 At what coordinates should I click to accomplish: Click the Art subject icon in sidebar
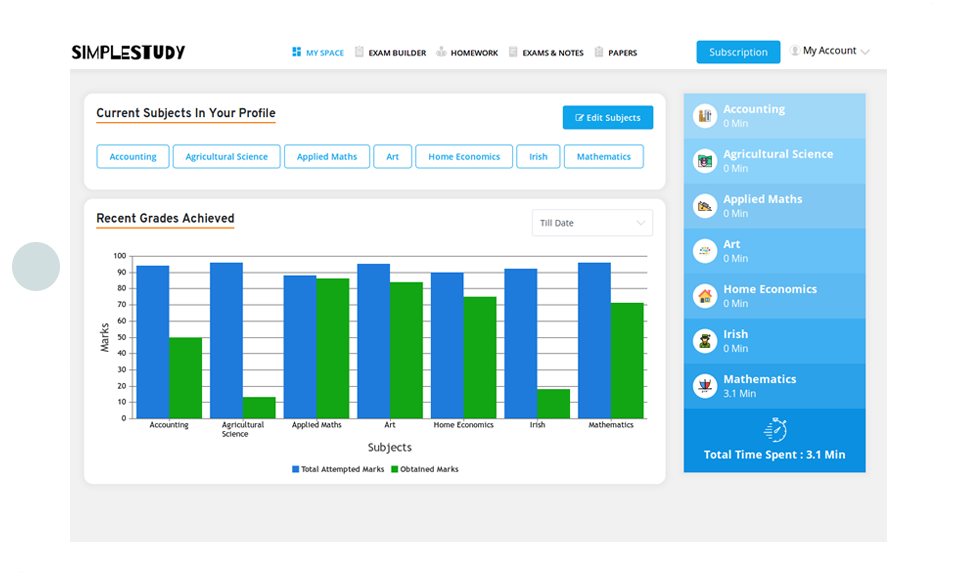(x=705, y=251)
